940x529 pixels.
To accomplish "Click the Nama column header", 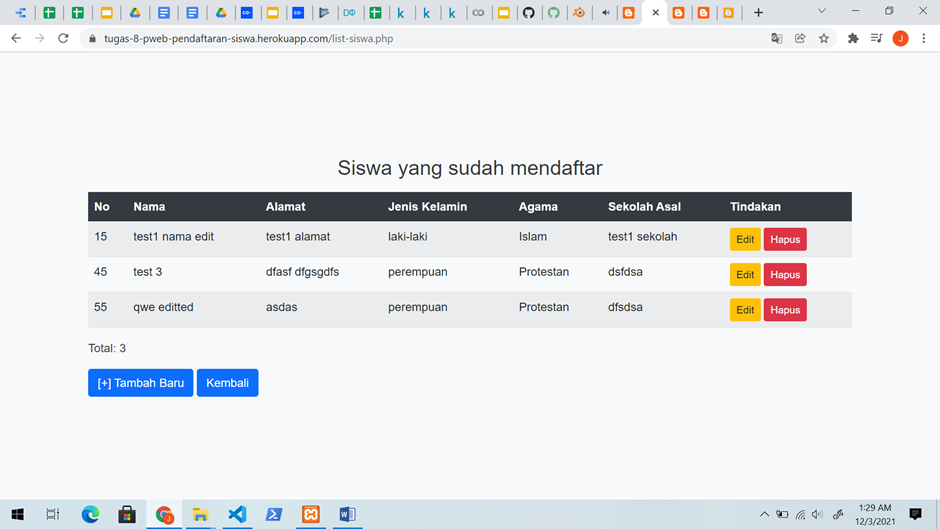I will click(149, 207).
